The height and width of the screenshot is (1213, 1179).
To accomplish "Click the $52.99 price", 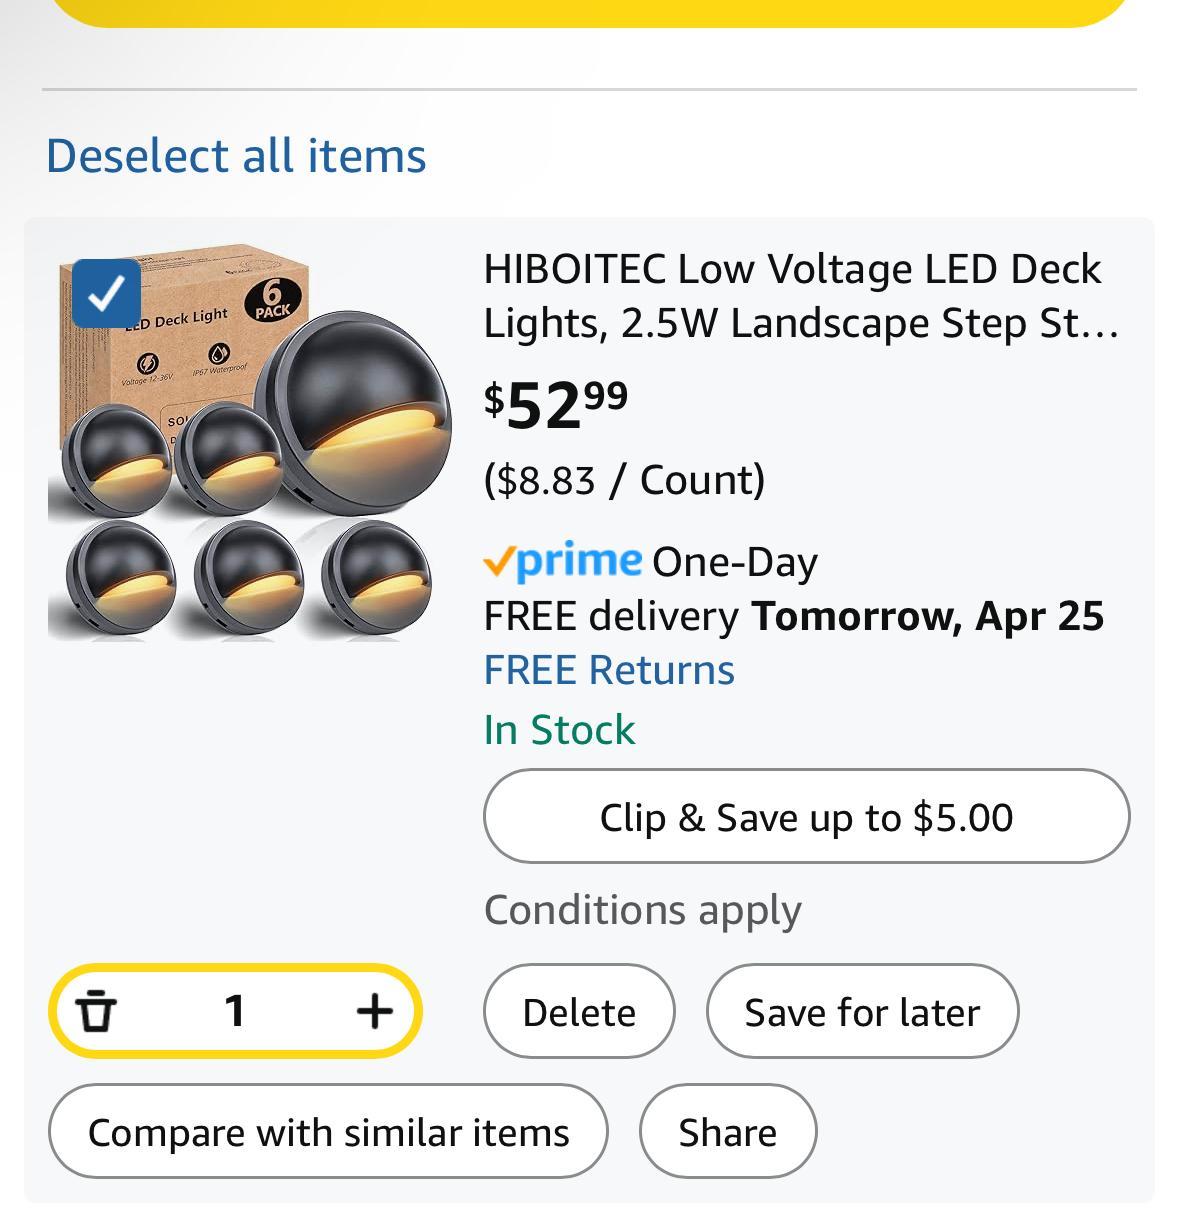I will (556, 404).
